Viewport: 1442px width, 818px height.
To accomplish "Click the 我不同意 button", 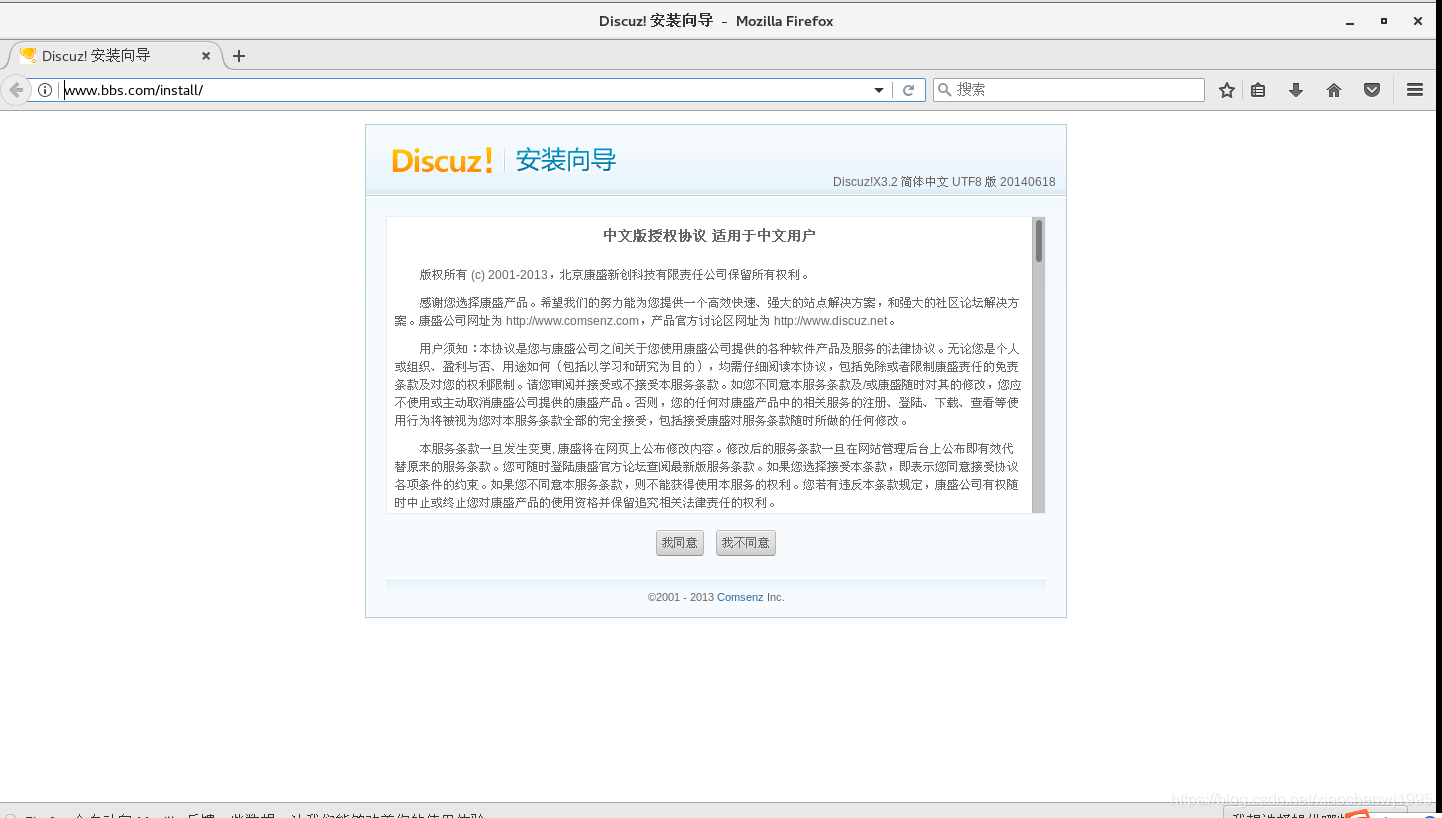I will [746, 543].
